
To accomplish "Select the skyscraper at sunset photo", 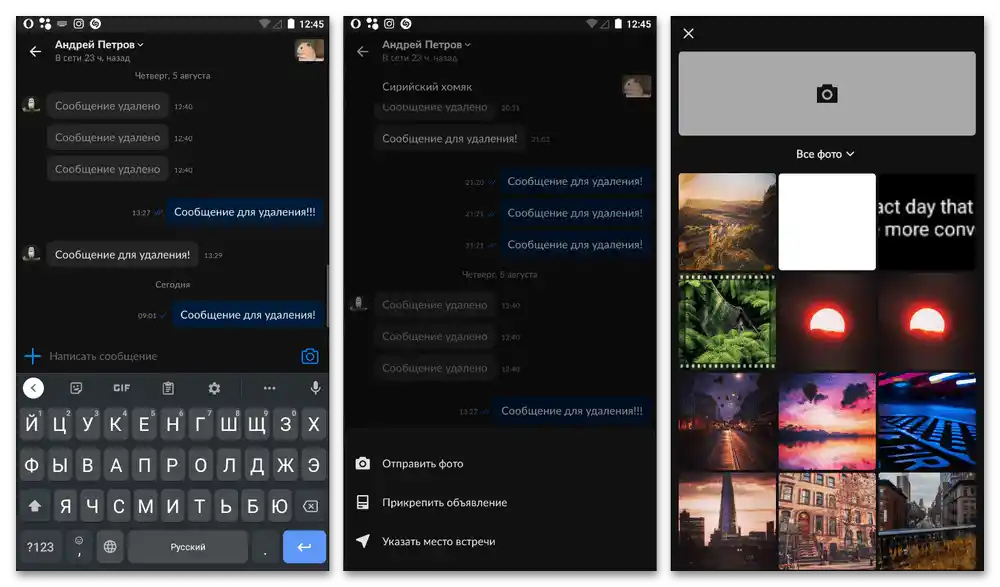I will [727, 521].
